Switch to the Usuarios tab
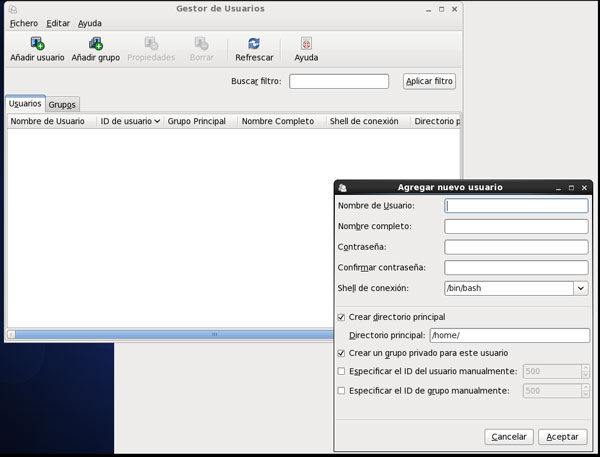This screenshot has width=600, height=457. coord(25,104)
